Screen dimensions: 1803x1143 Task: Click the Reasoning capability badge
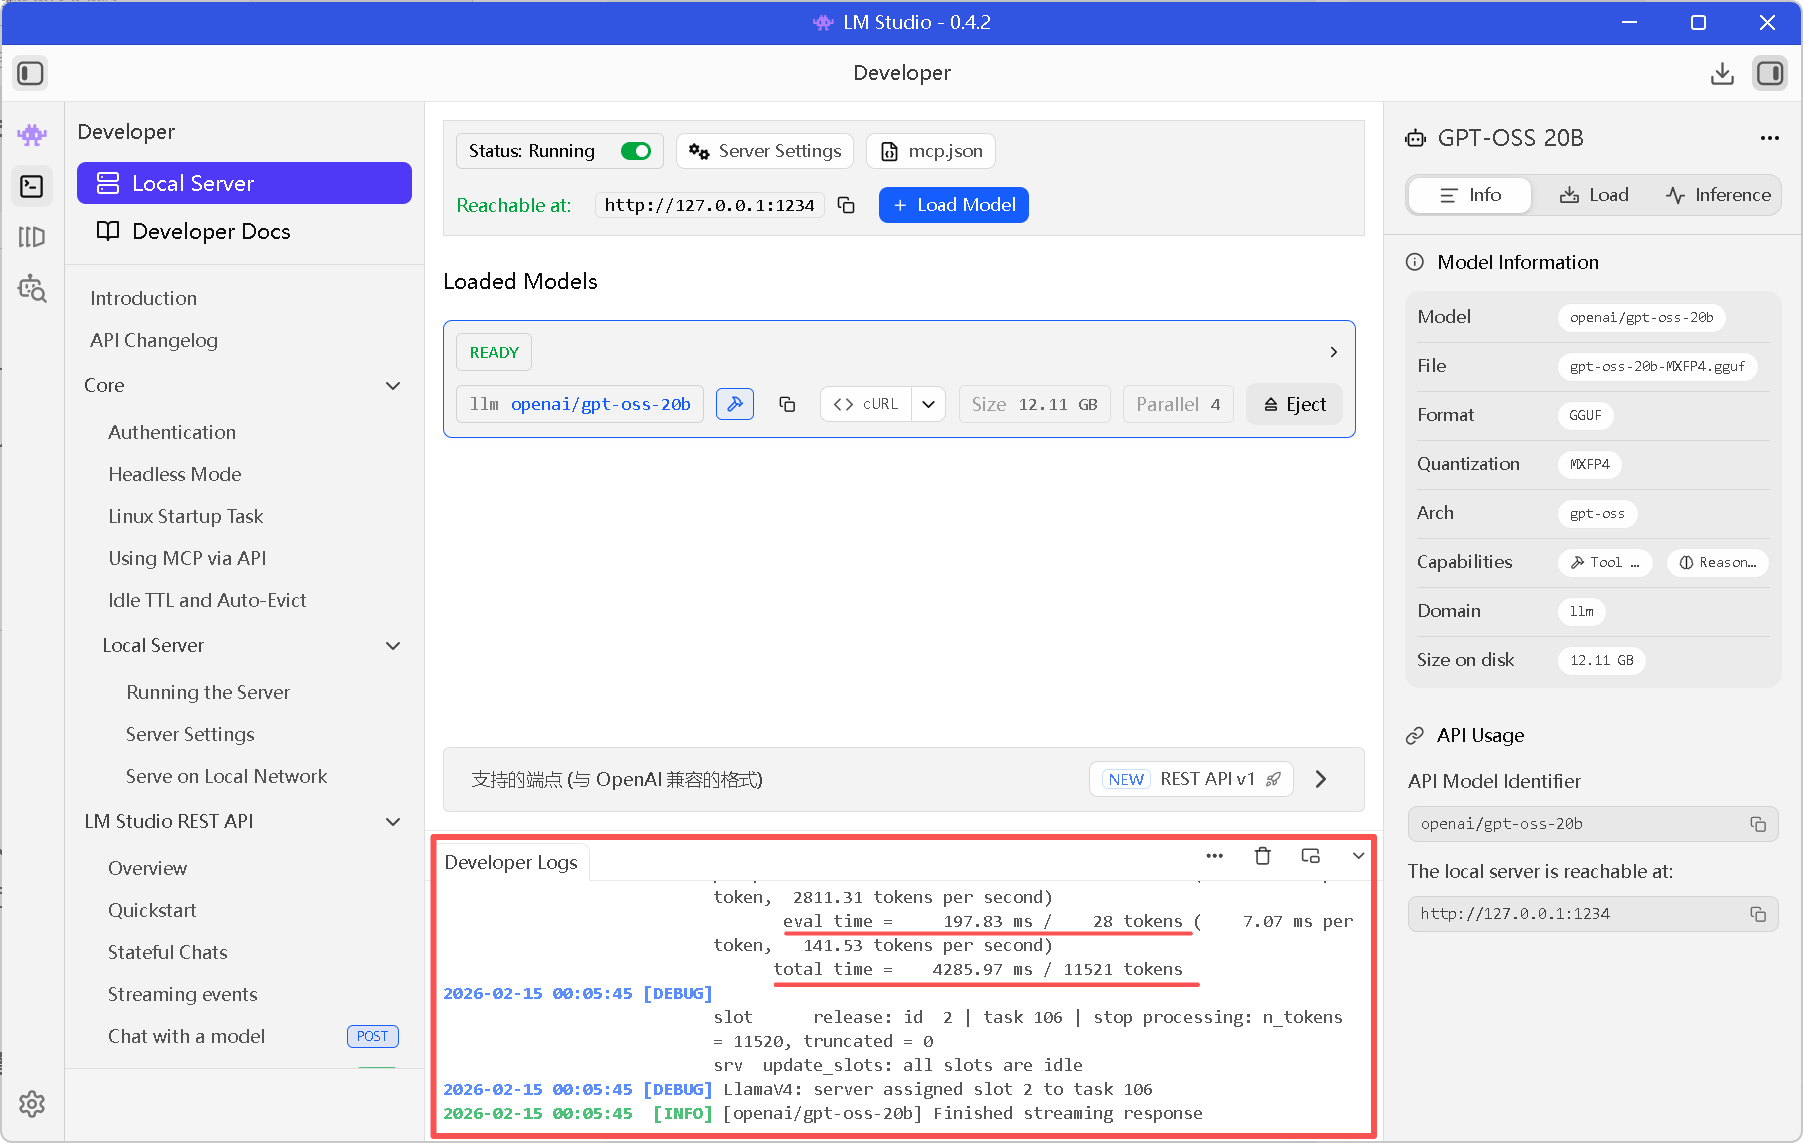[x=1718, y=563]
